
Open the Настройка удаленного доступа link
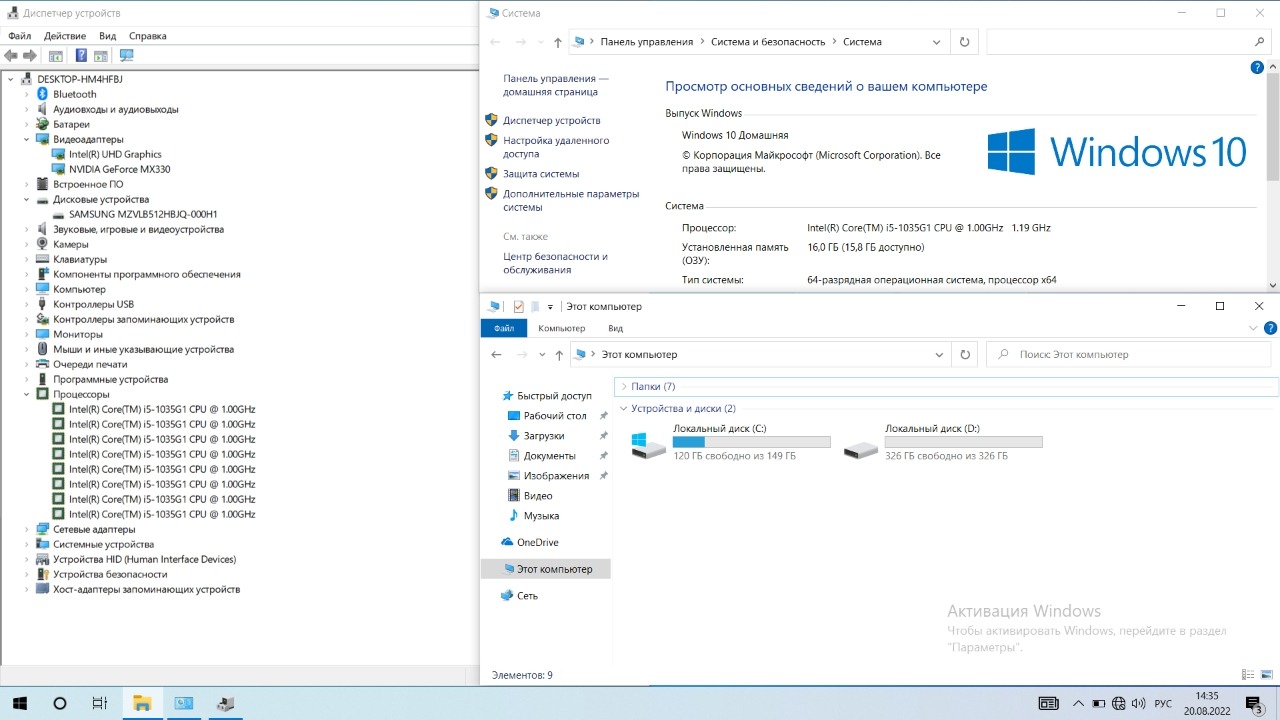[556, 148]
